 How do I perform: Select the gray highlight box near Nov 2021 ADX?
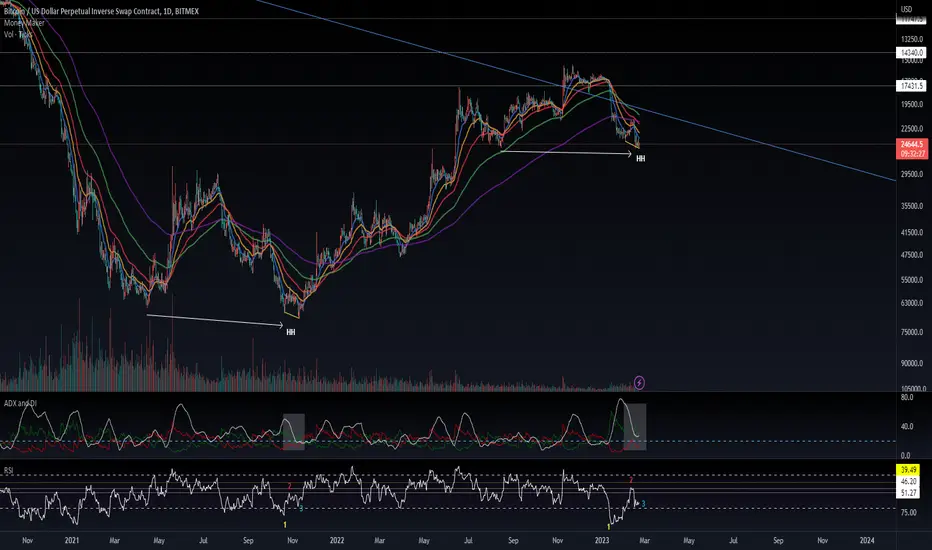pos(293,432)
